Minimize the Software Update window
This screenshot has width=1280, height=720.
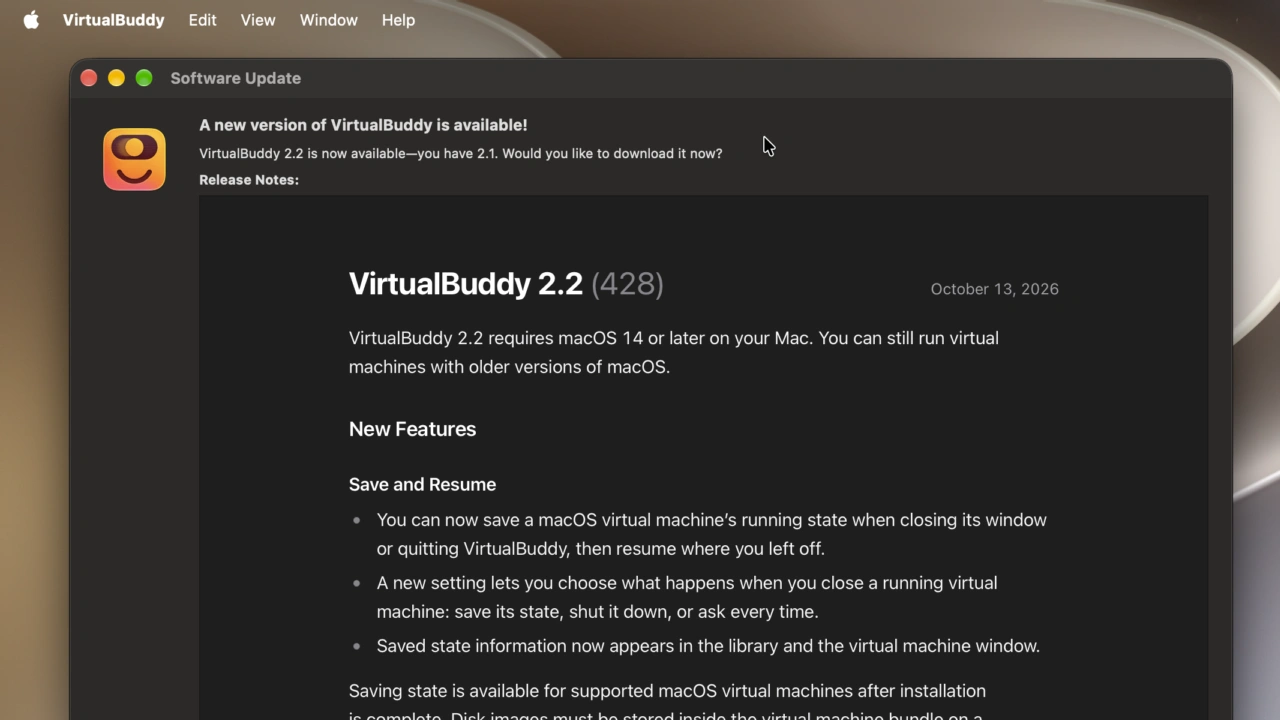click(x=116, y=78)
